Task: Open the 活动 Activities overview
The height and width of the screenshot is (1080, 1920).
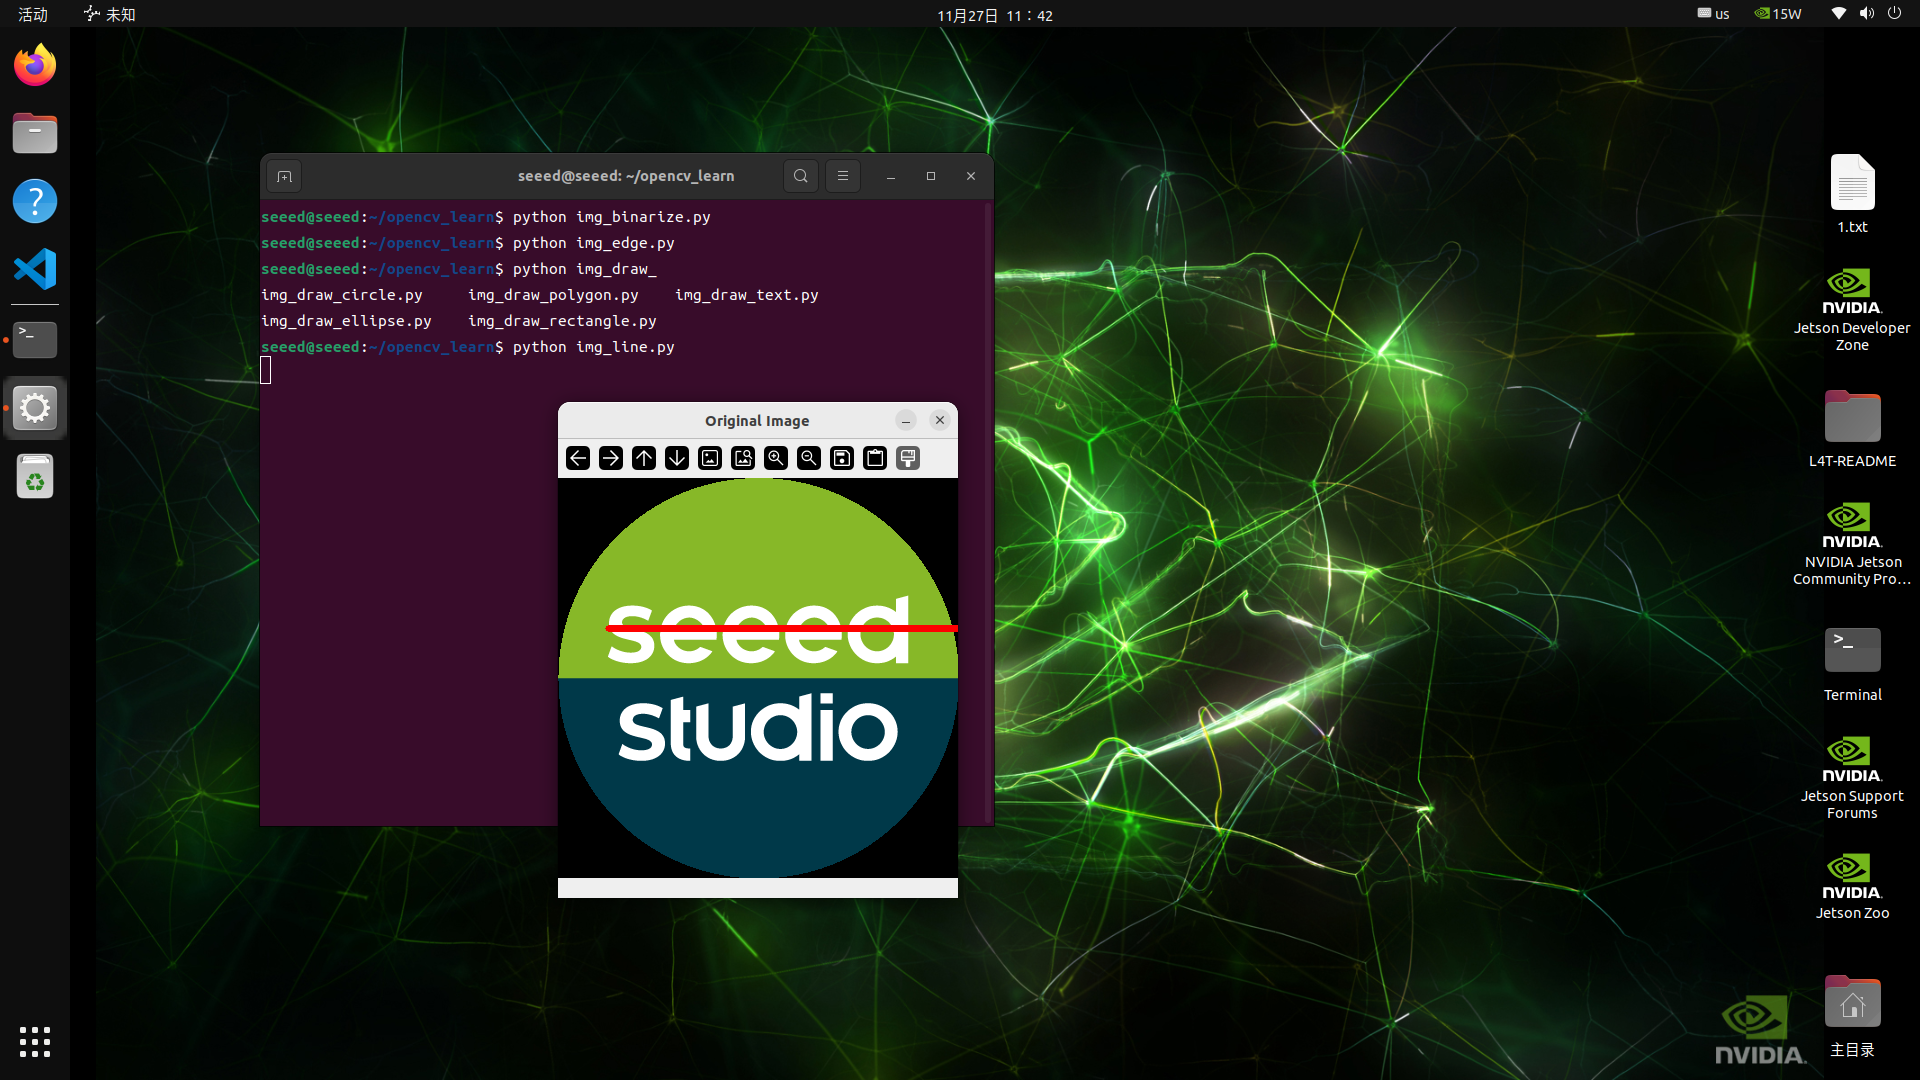Action: click(x=33, y=14)
